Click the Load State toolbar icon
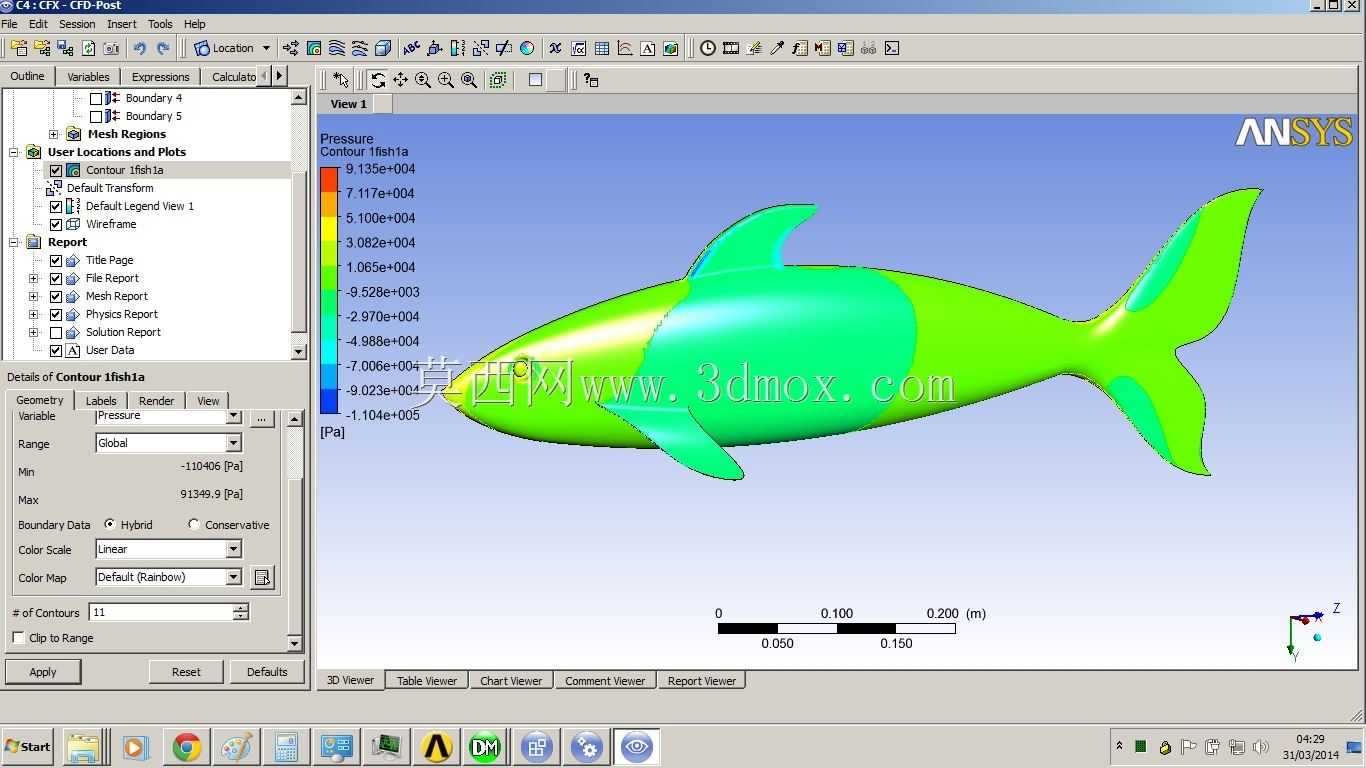Viewport: 1366px width, 768px height. pos(42,48)
